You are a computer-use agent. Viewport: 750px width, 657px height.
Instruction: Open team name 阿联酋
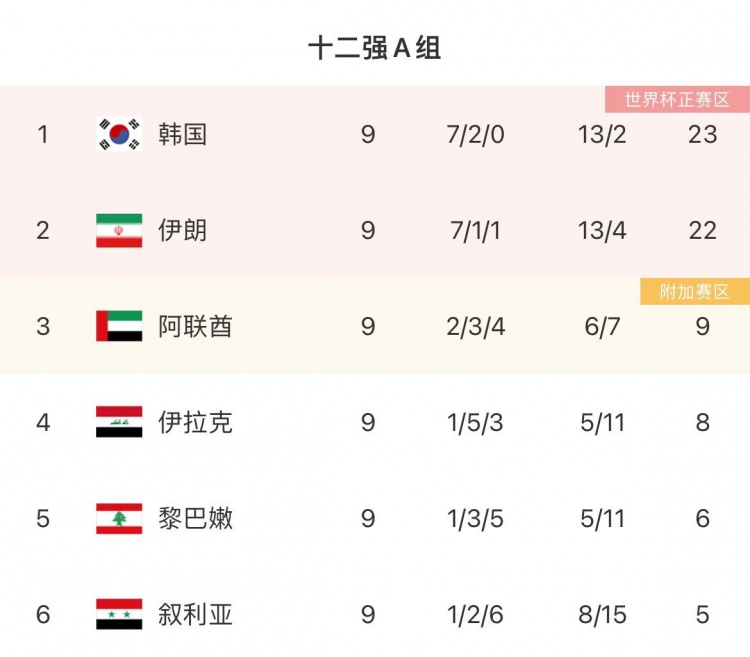point(195,327)
